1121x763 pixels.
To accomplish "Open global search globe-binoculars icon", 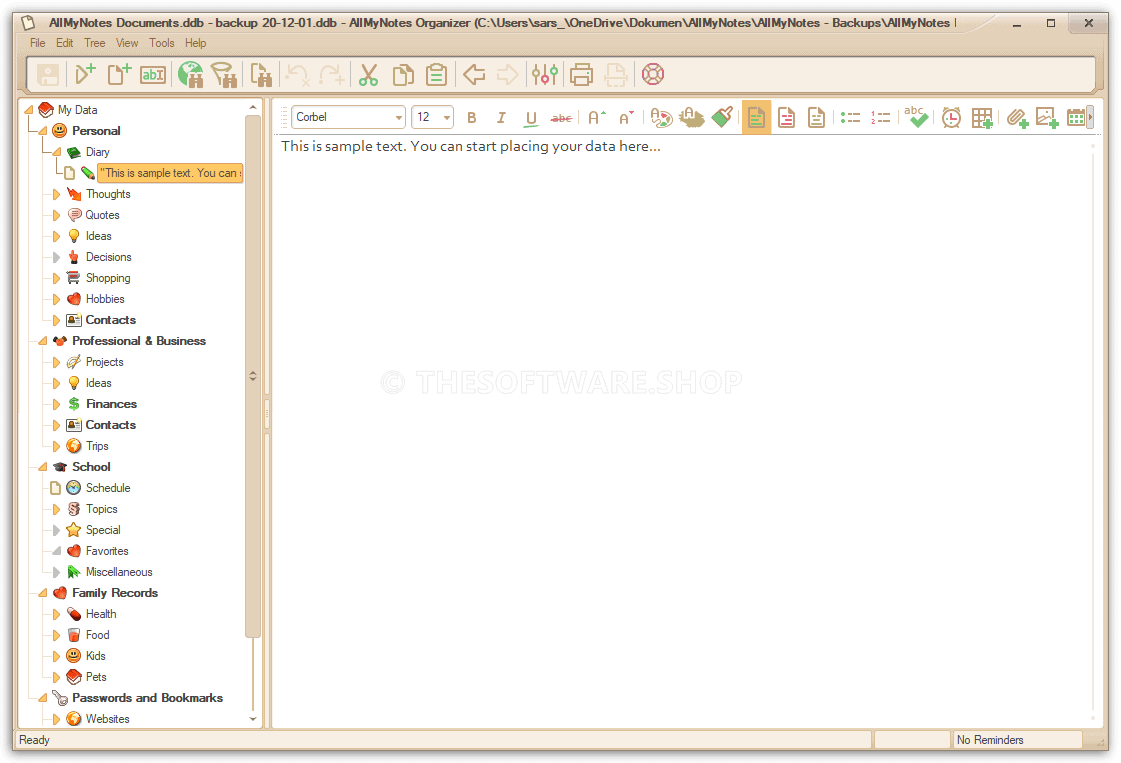I will point(191,74).
